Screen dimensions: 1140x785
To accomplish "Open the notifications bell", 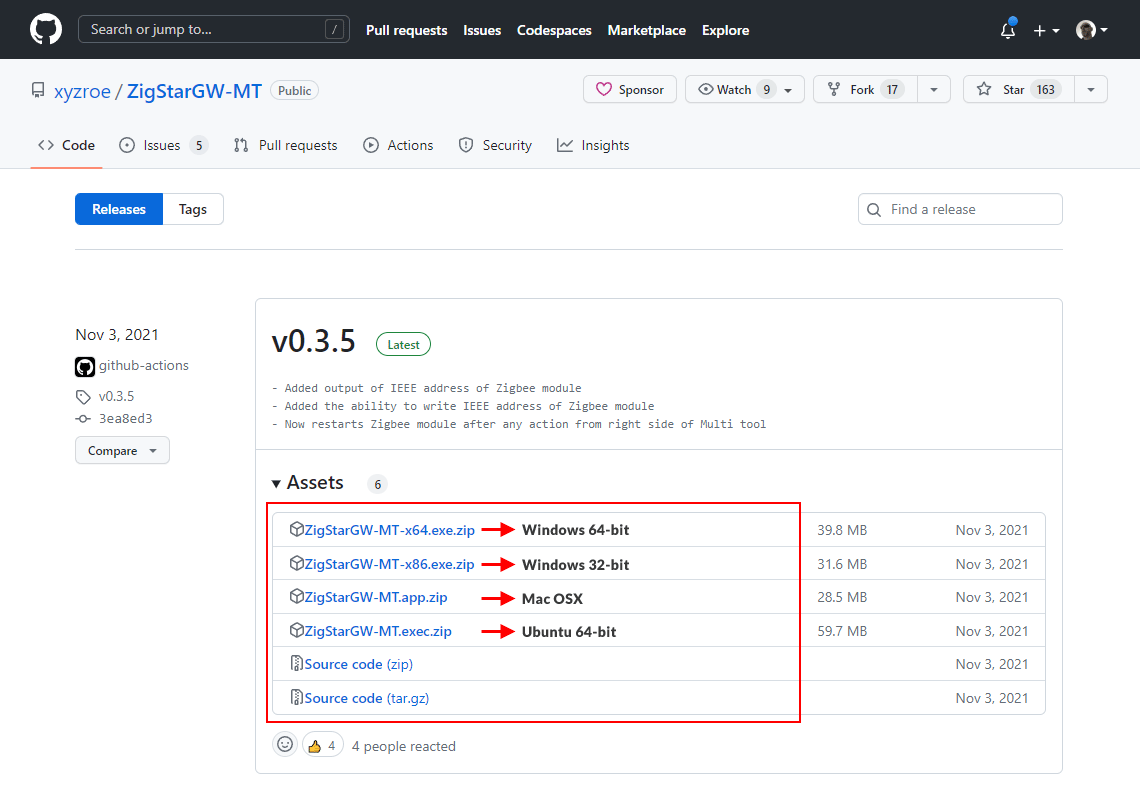I will click(x=1008, y=30).
